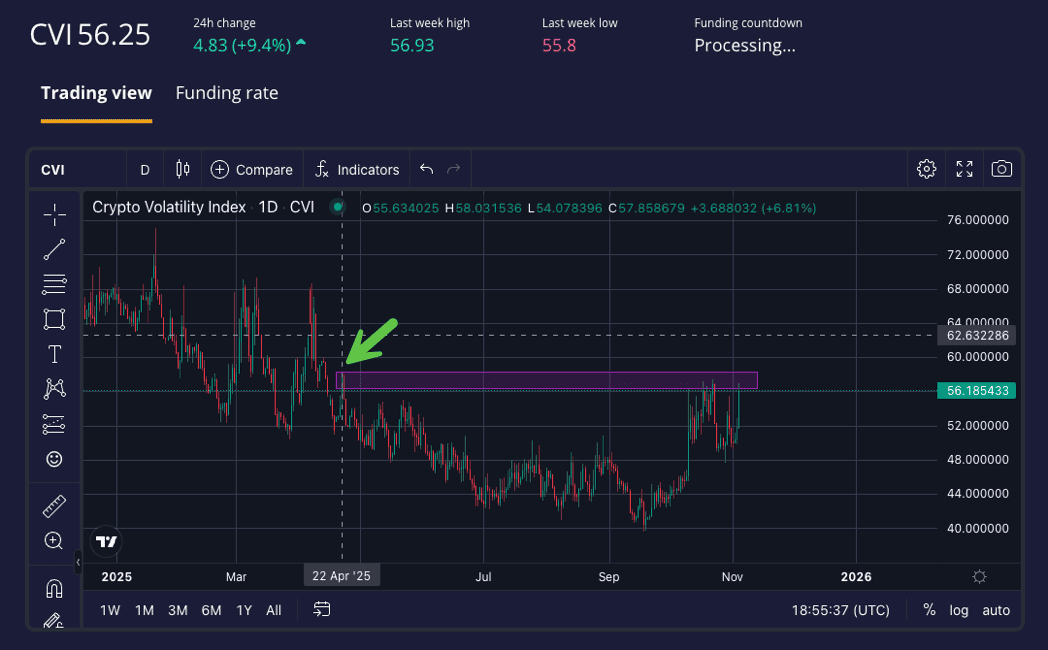The width and height of the screenshot is (1048, 650).
Task: Click the Indicators button
Action: coord(357,170)
